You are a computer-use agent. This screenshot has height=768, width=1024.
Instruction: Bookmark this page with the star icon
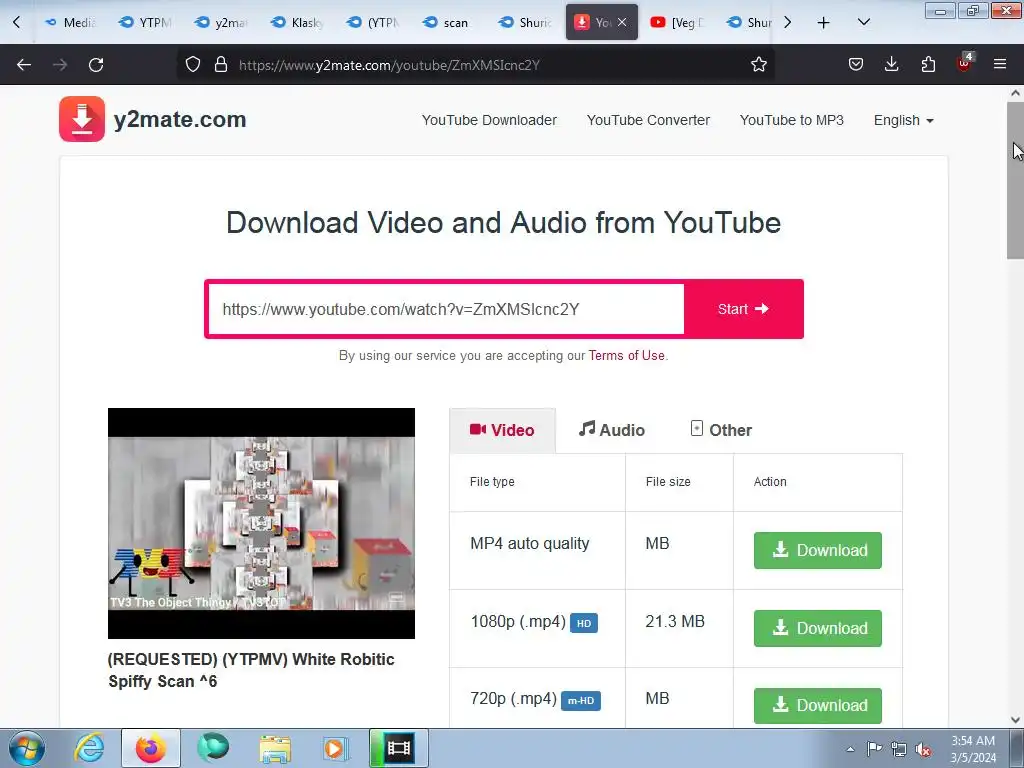click(x=758, y=64)
